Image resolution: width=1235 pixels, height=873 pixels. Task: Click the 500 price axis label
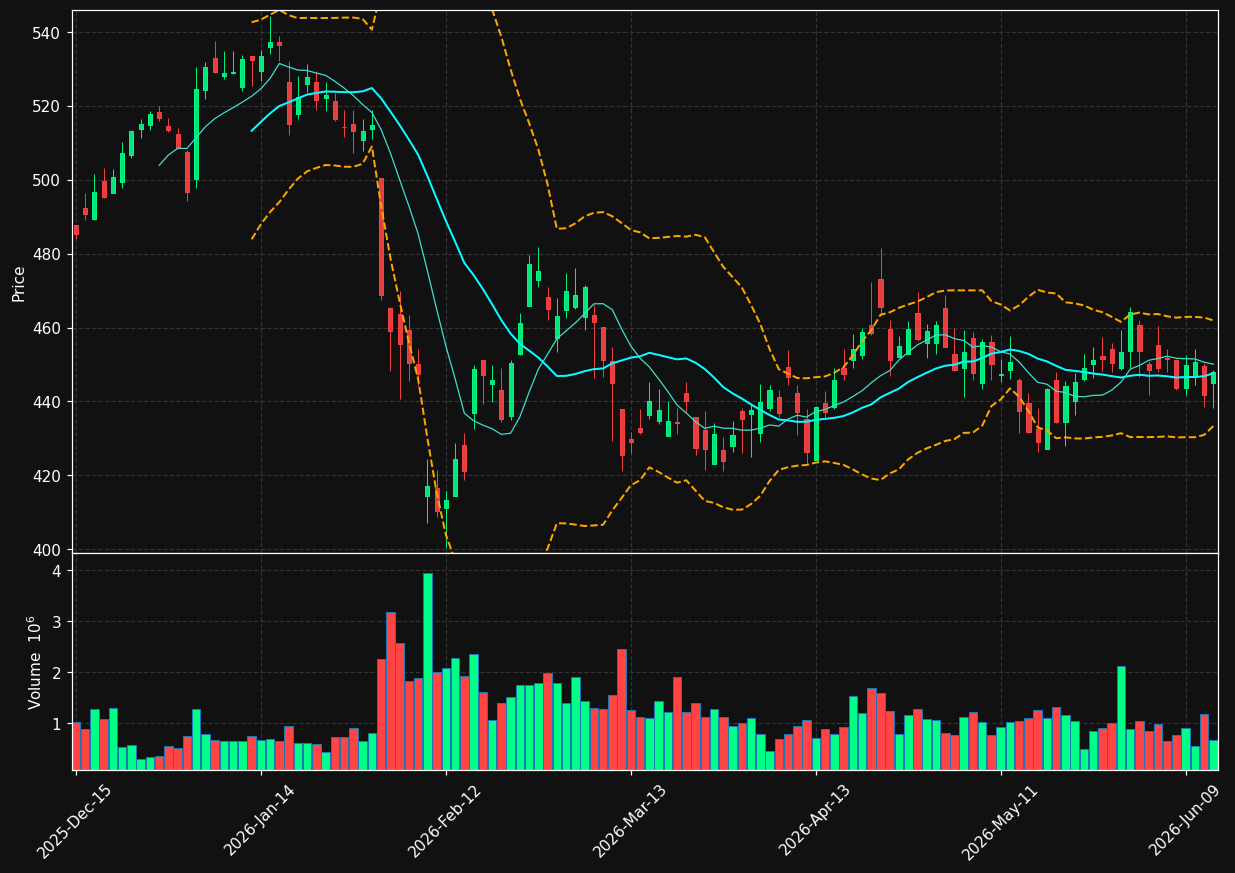click(x=48, y=181)
